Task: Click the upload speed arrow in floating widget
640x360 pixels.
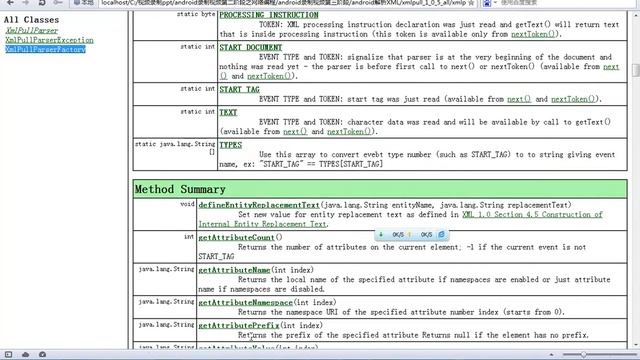Action: [410, 235]
